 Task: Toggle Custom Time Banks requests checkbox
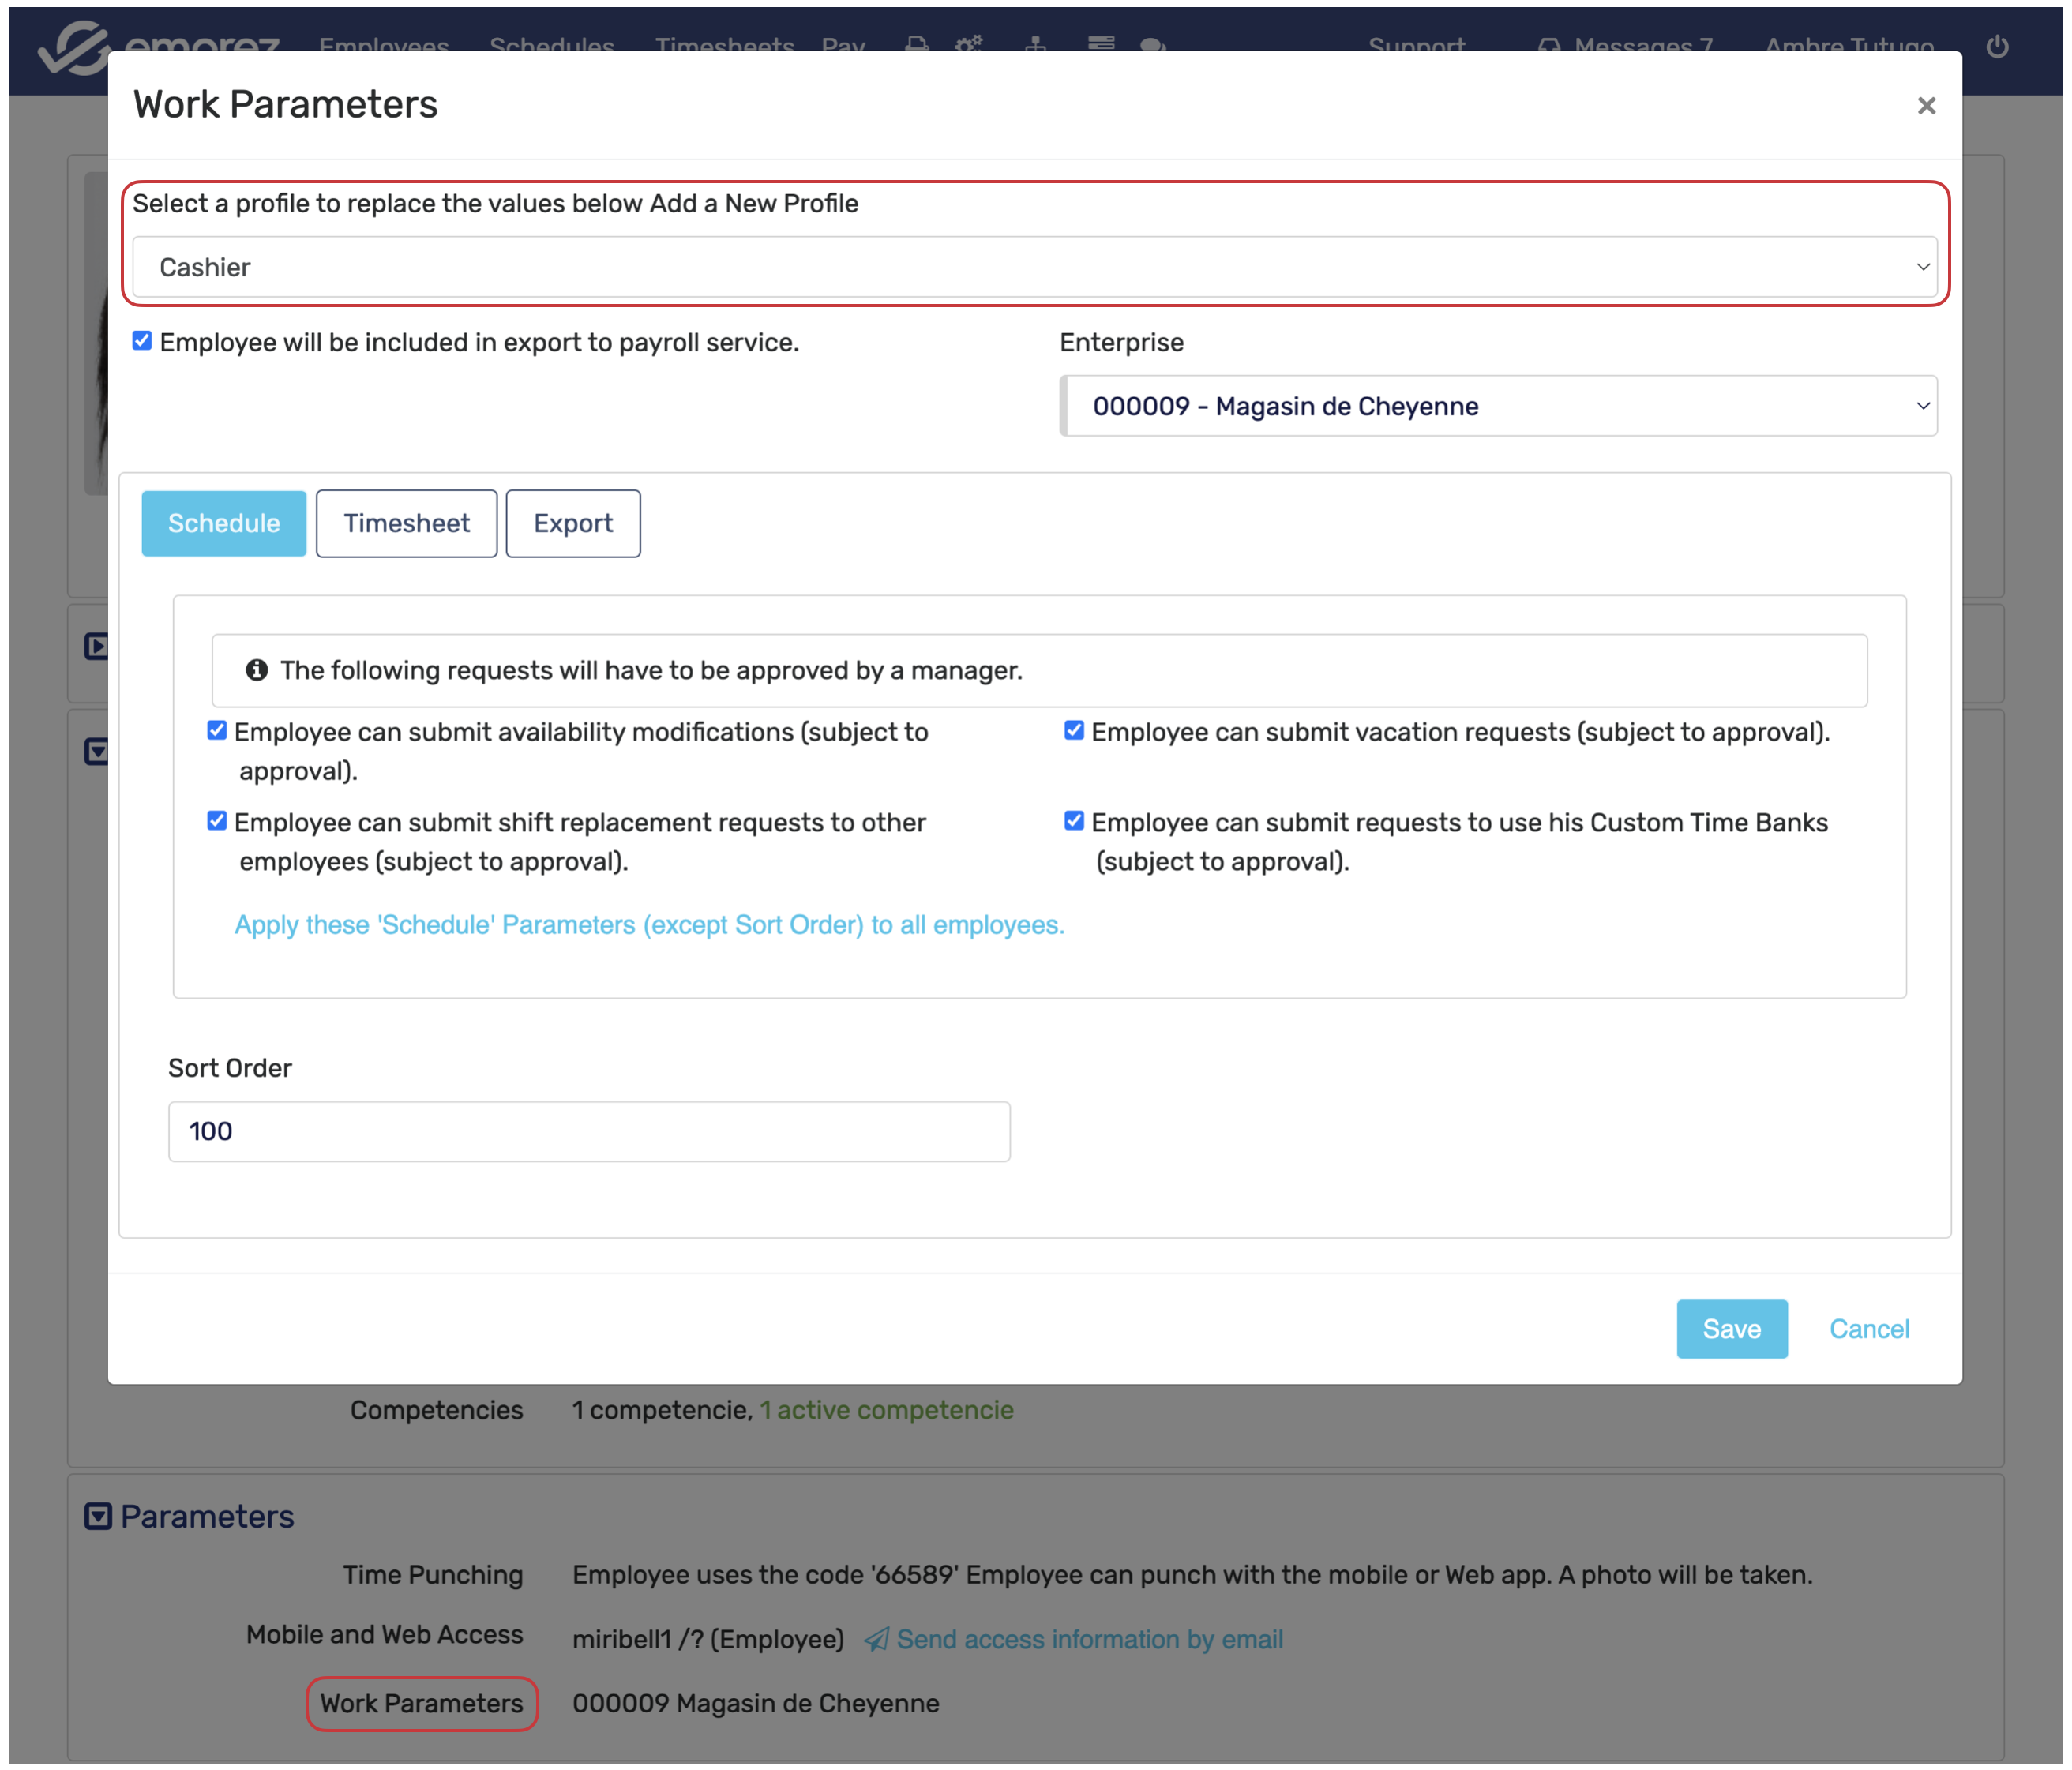click(x=1074, y=821)
